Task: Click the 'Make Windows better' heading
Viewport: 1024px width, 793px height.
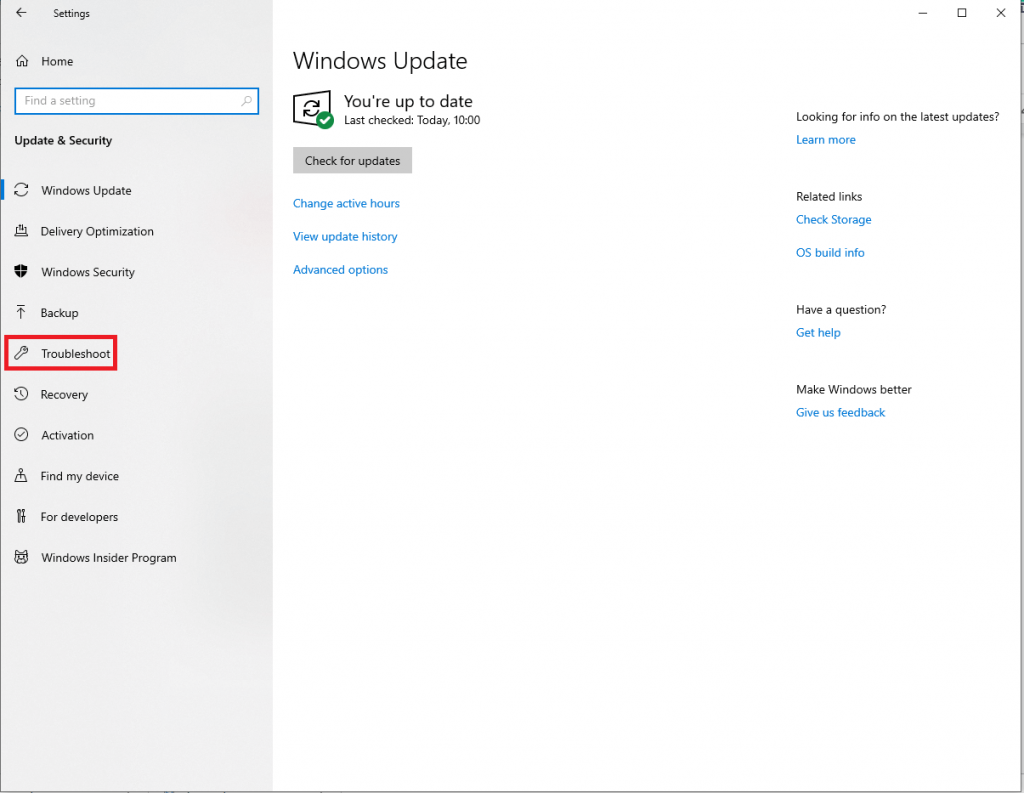Action: click(x=854, y=389)
